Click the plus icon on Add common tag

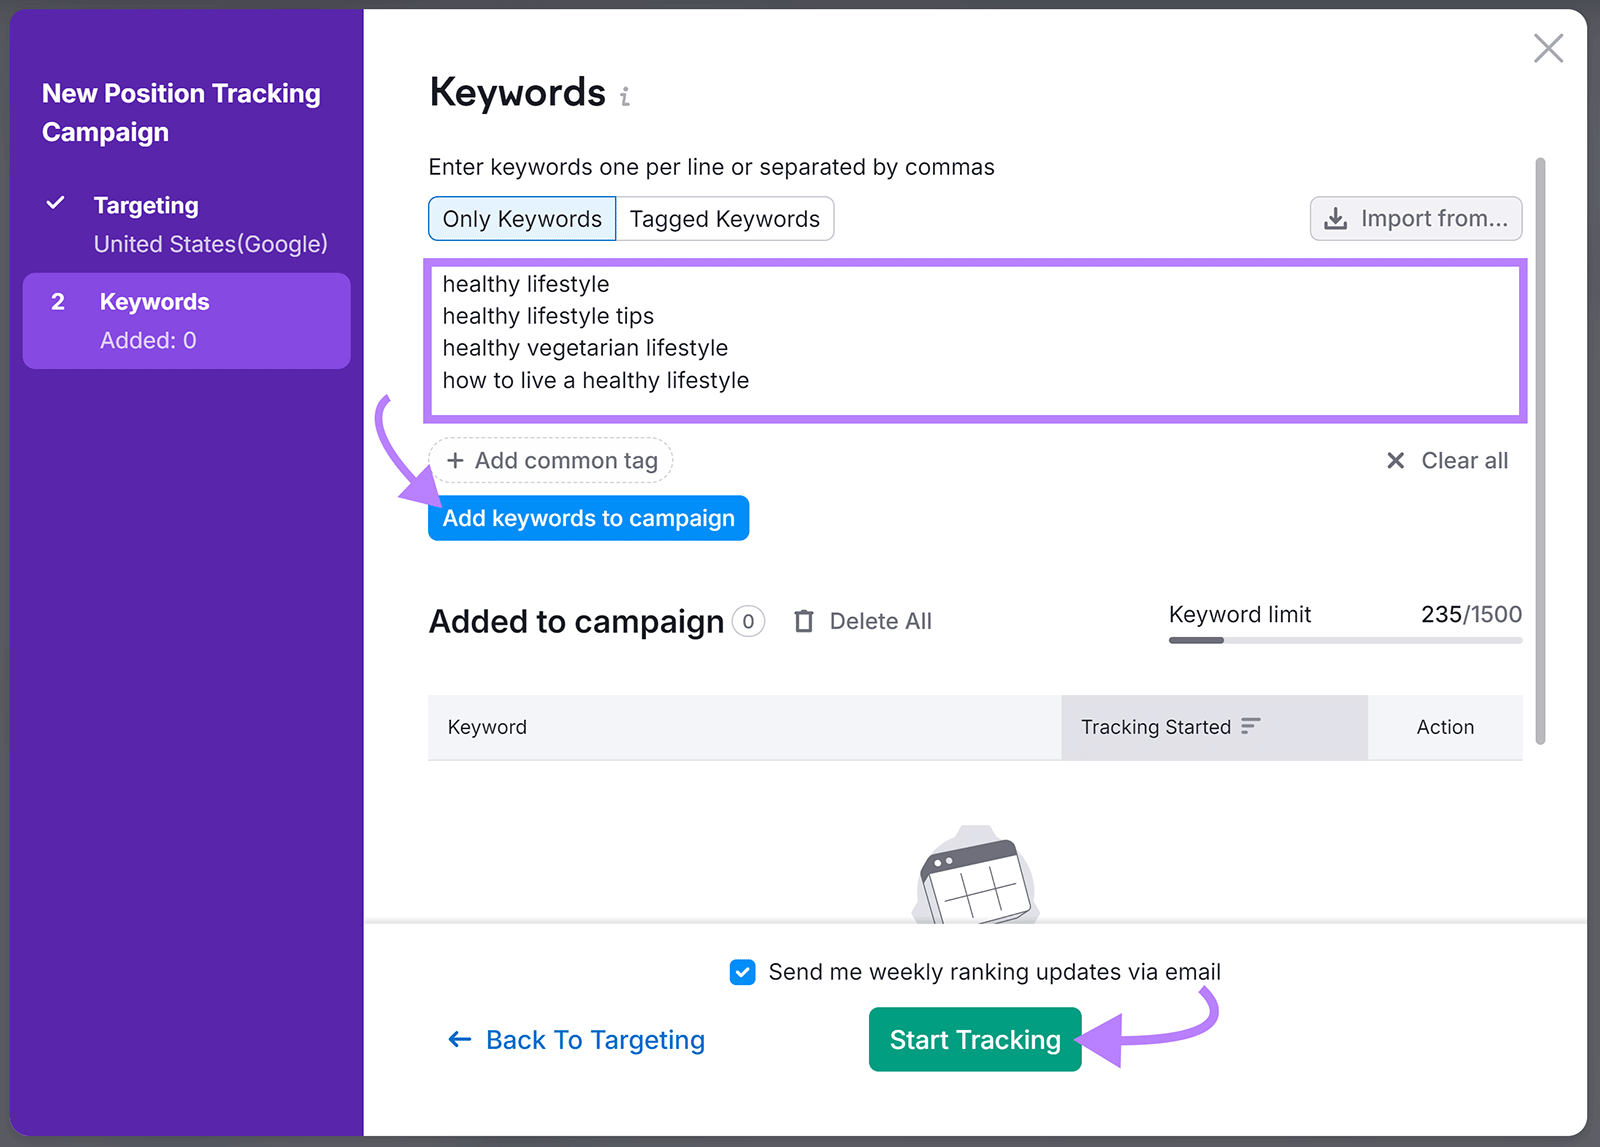457,460
